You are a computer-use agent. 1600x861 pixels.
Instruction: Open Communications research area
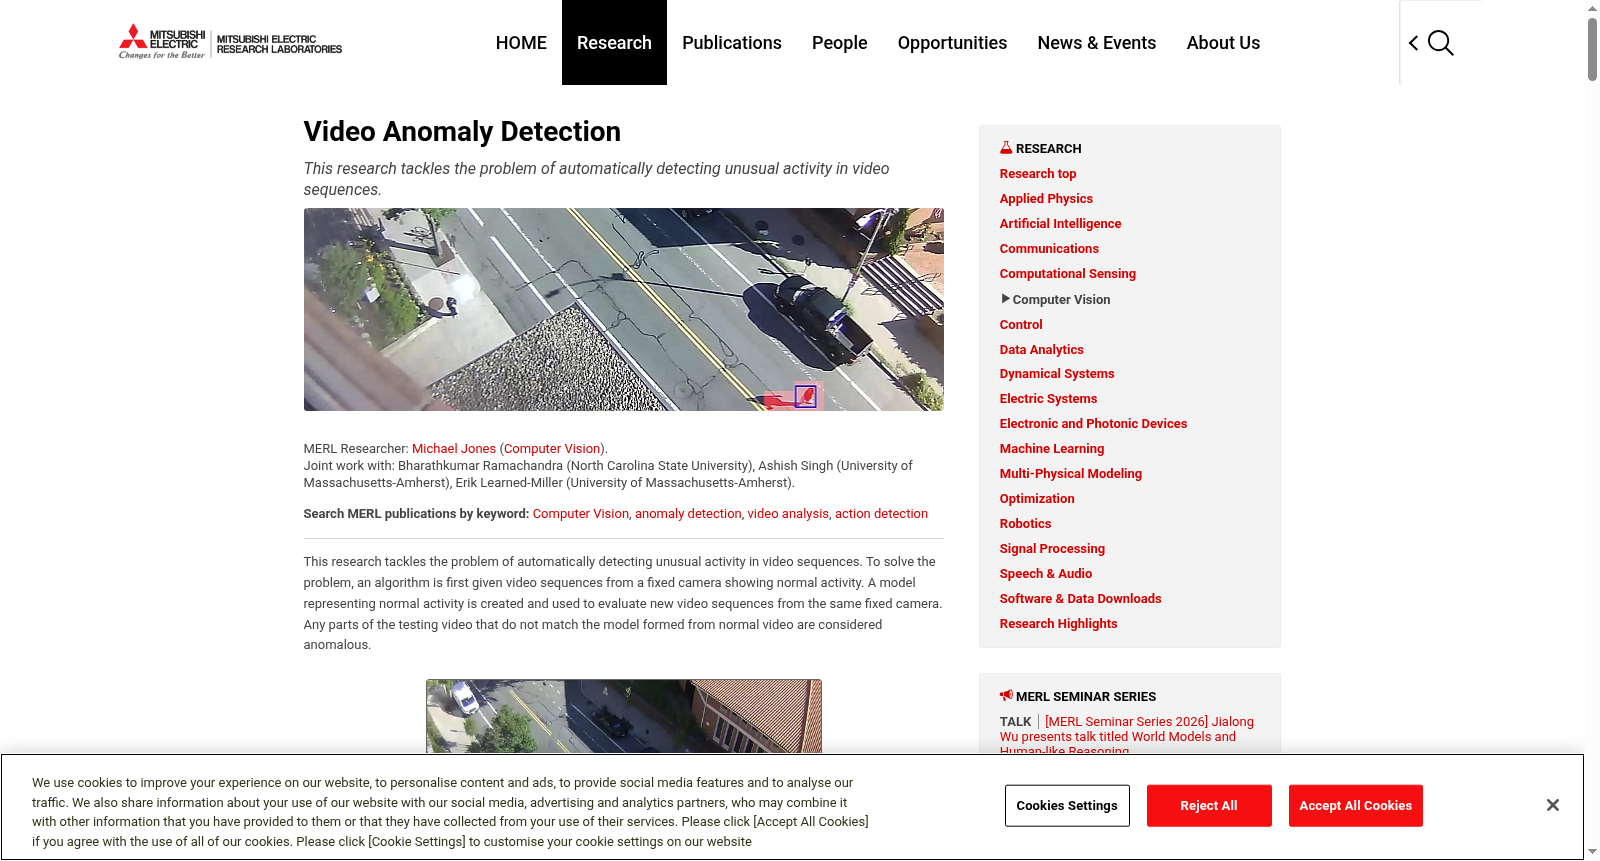tap(1049, 249)
